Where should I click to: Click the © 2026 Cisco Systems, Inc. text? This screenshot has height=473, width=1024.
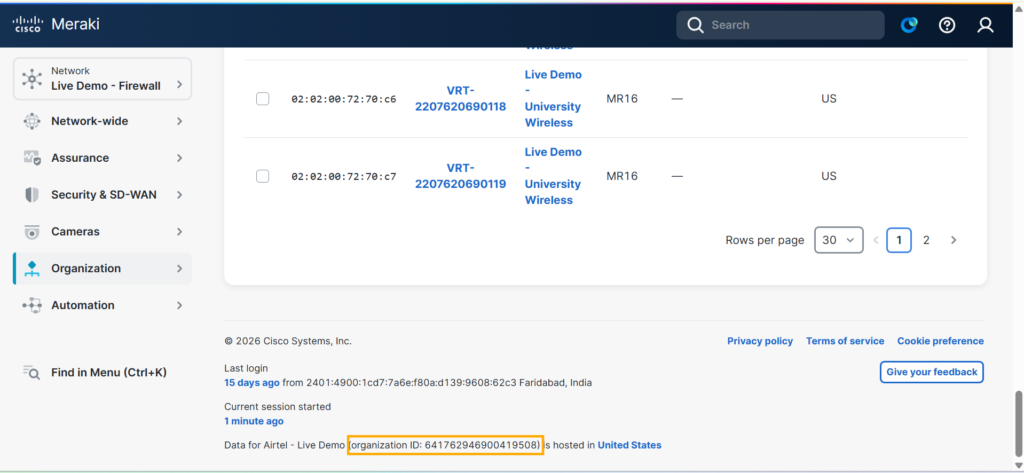pyautogui.click(x=288, y=341)
